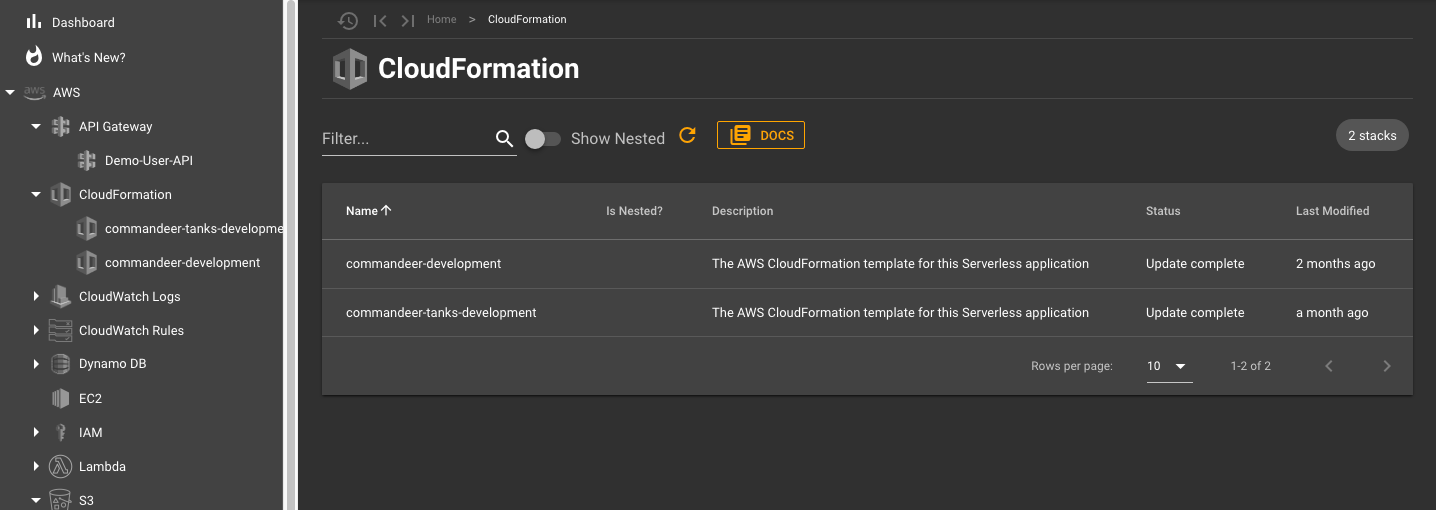
Task: Click the IAM key icon
Action: (x=61, y=432)
